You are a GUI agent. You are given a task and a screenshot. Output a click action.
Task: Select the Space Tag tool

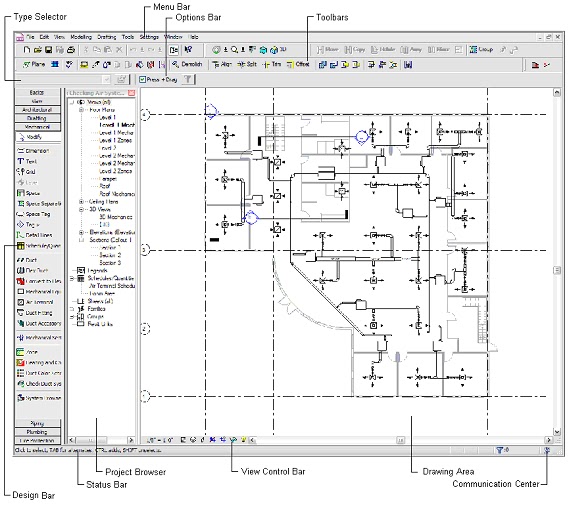(x=33, y=214)
